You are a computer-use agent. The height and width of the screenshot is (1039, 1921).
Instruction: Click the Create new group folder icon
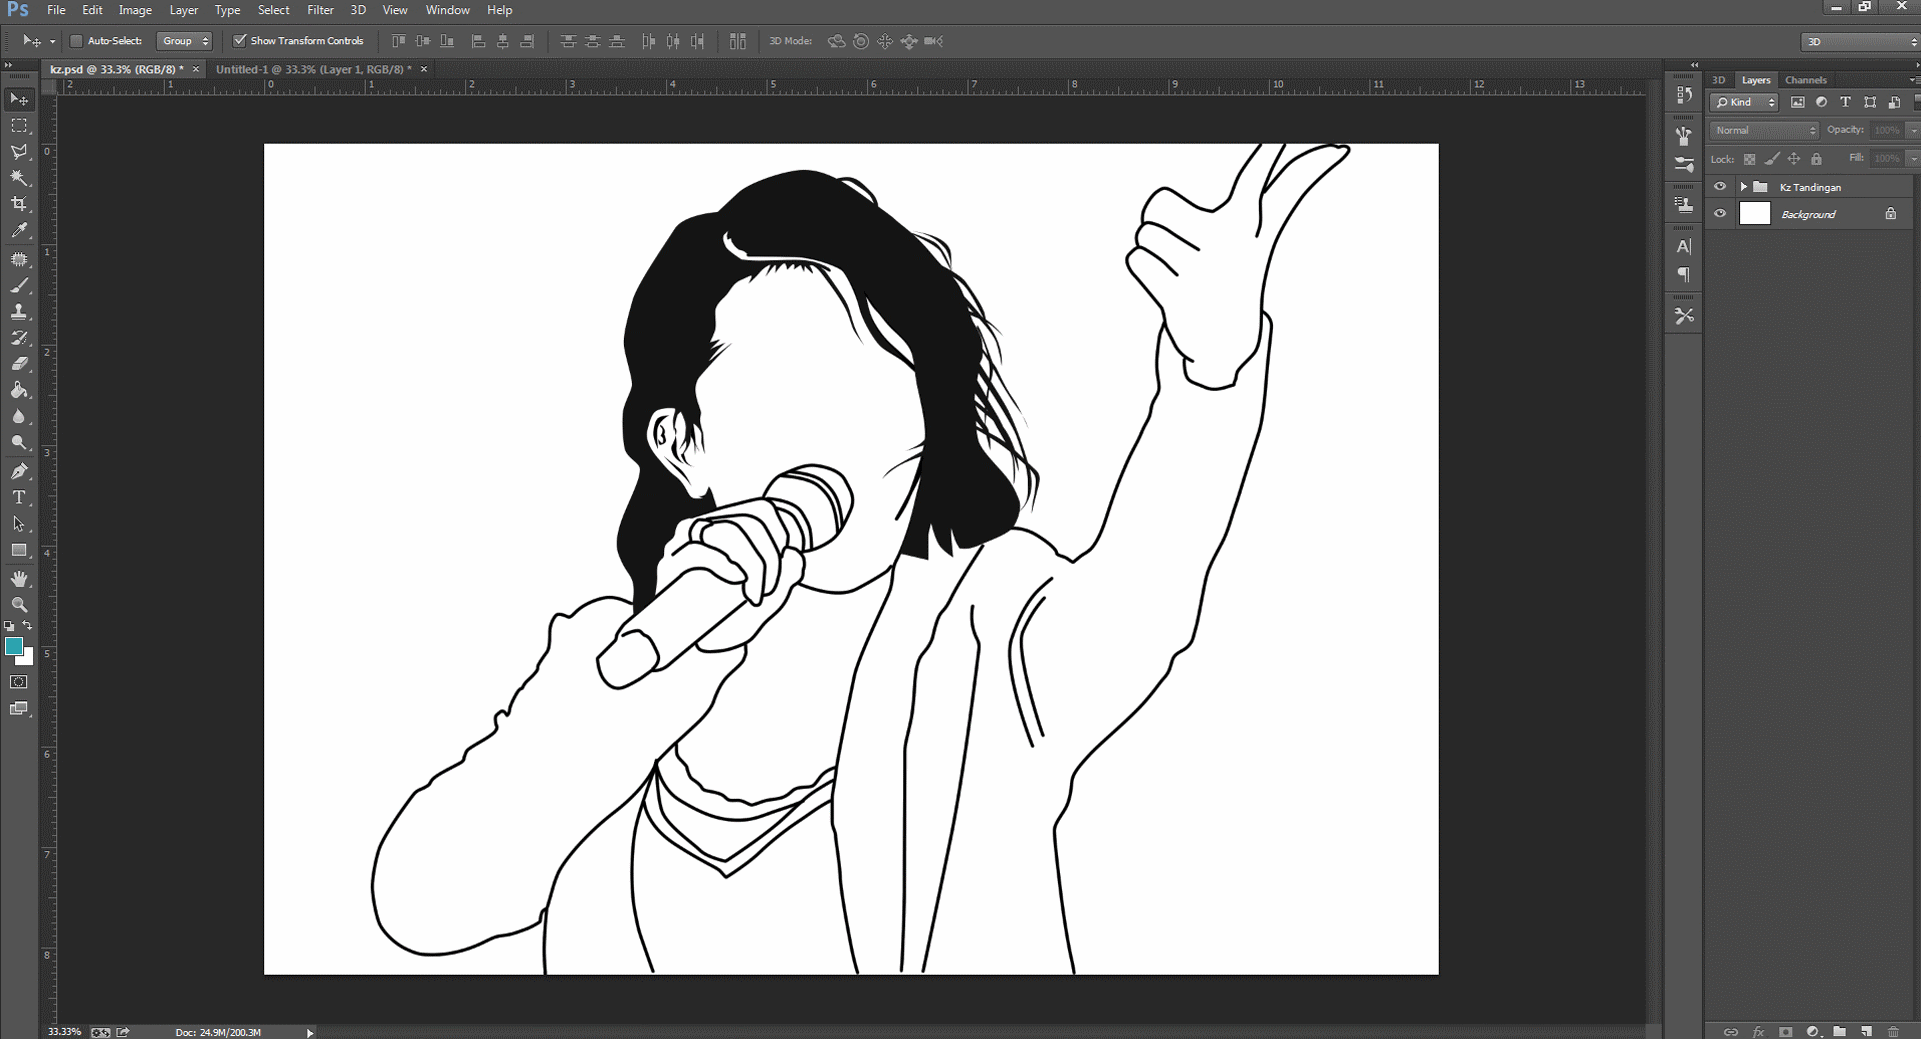pos(1840,1031)
